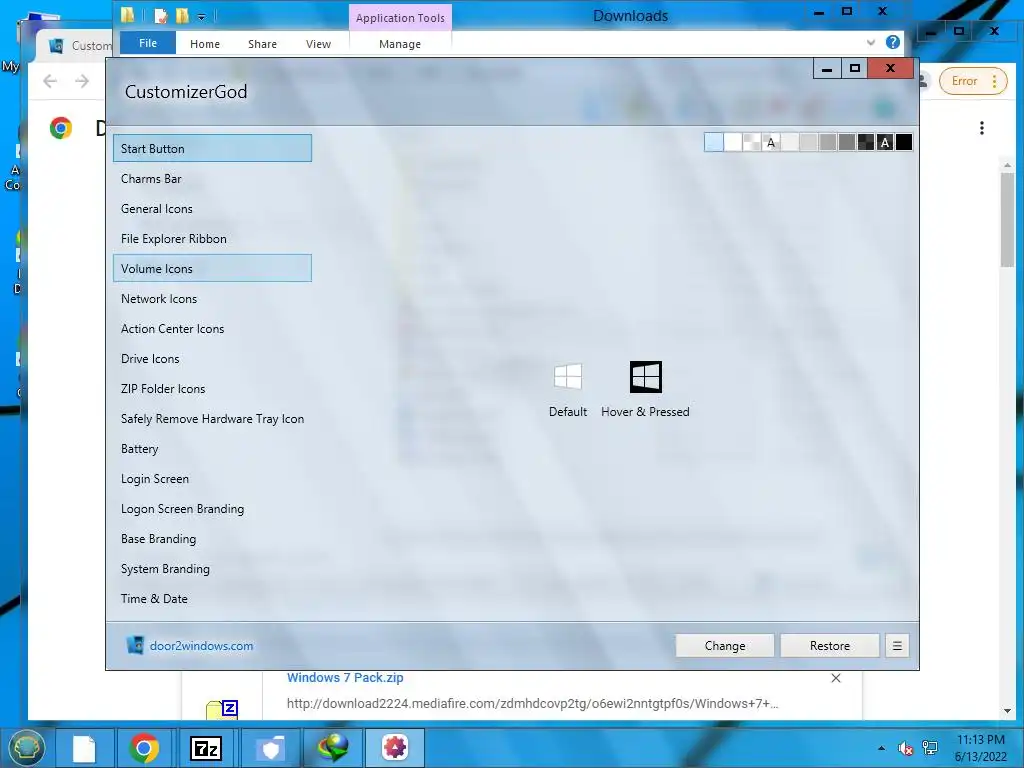
Task: Select Action Center Icons category
Action: (212, 328)
